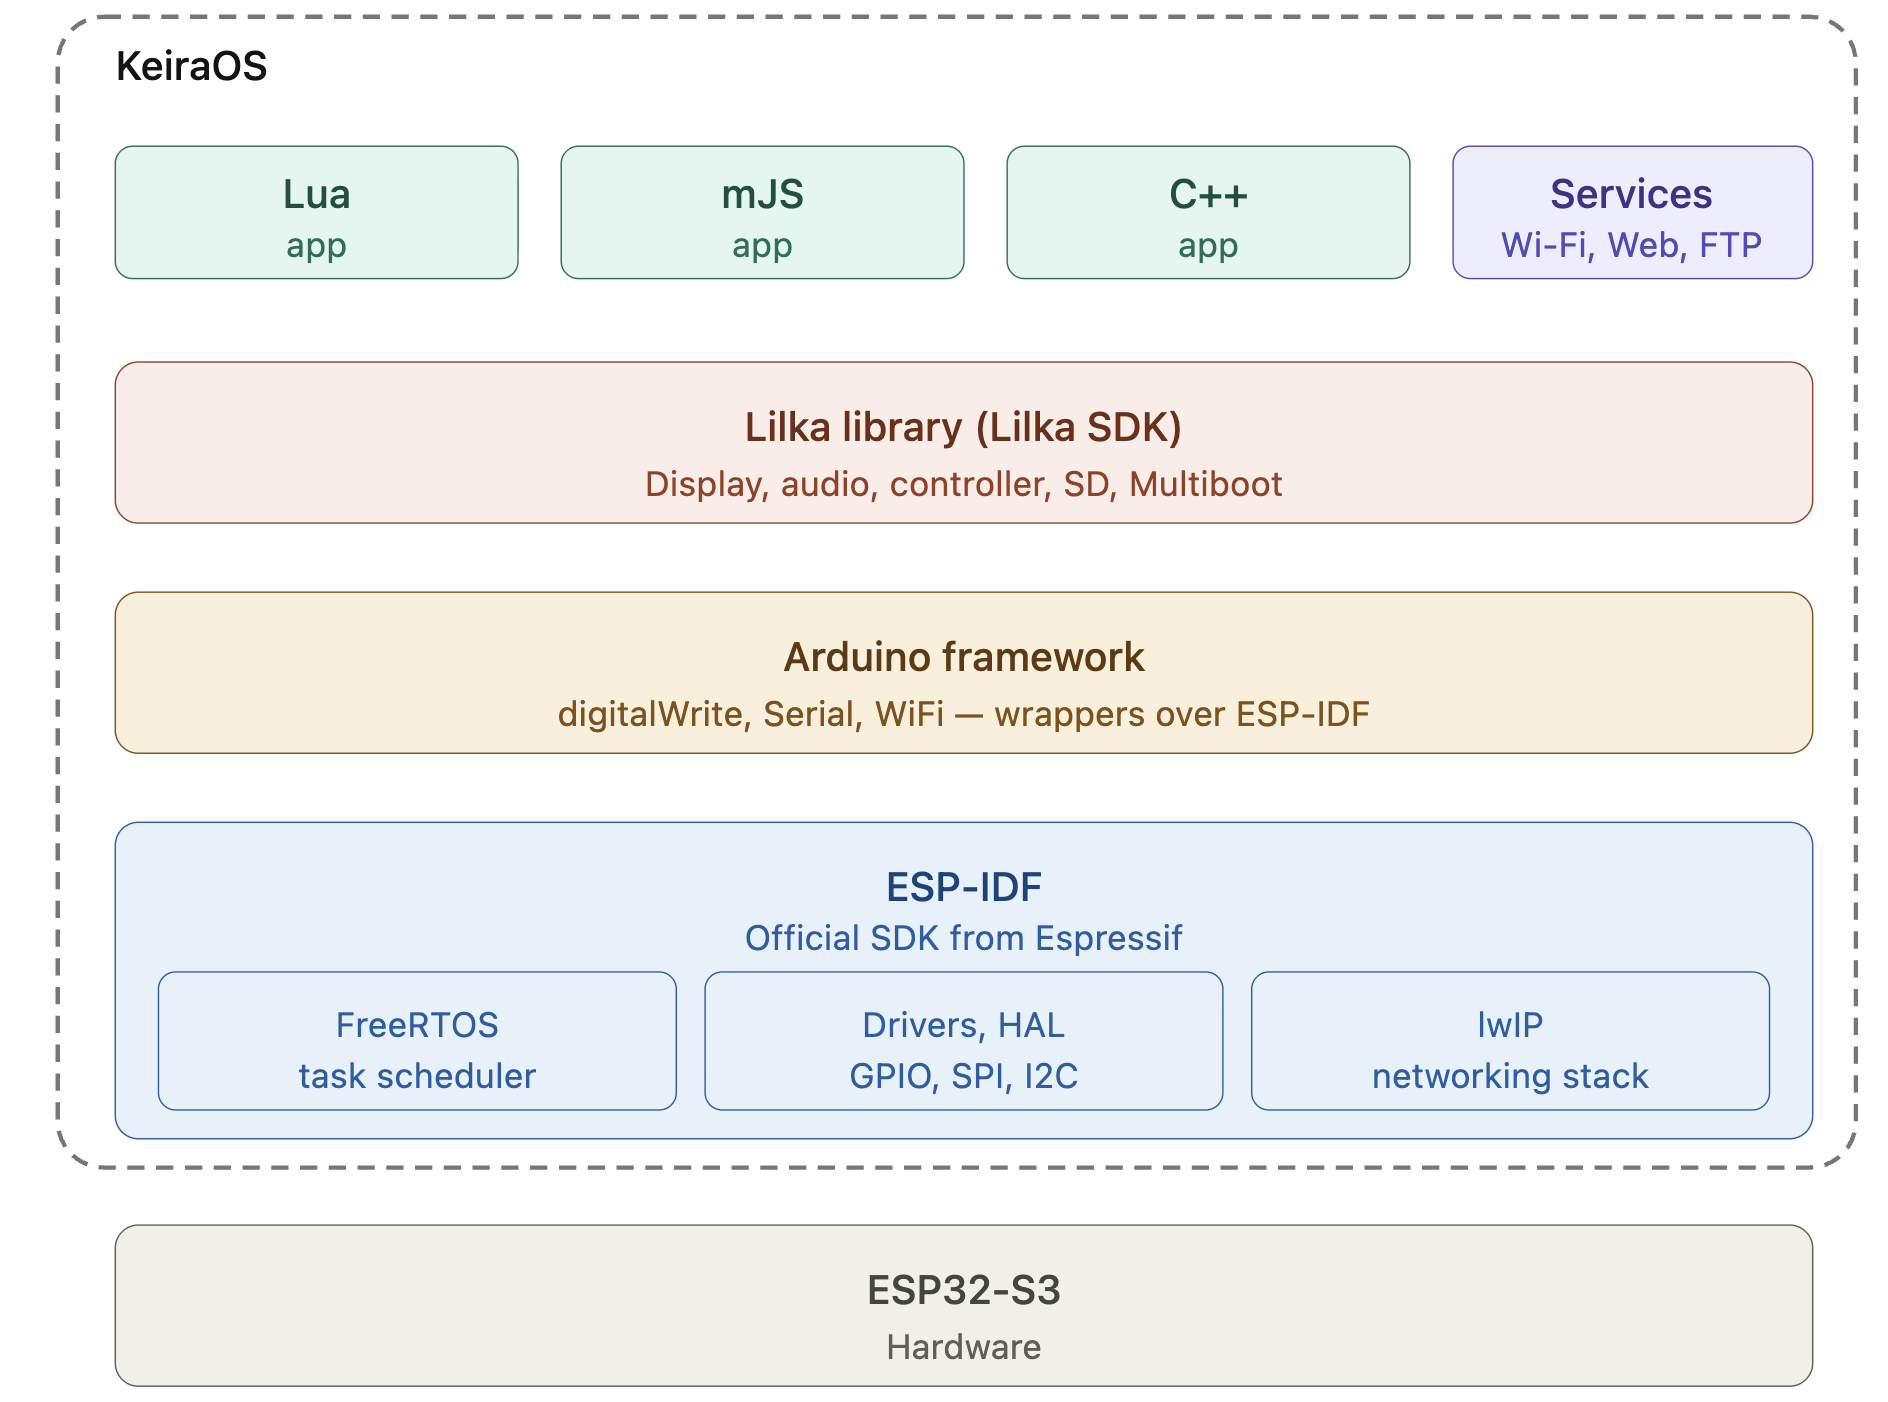Click the Lilka library (Lilka SDK) heading
The image size is (1888, 1402).
(963, 427)
